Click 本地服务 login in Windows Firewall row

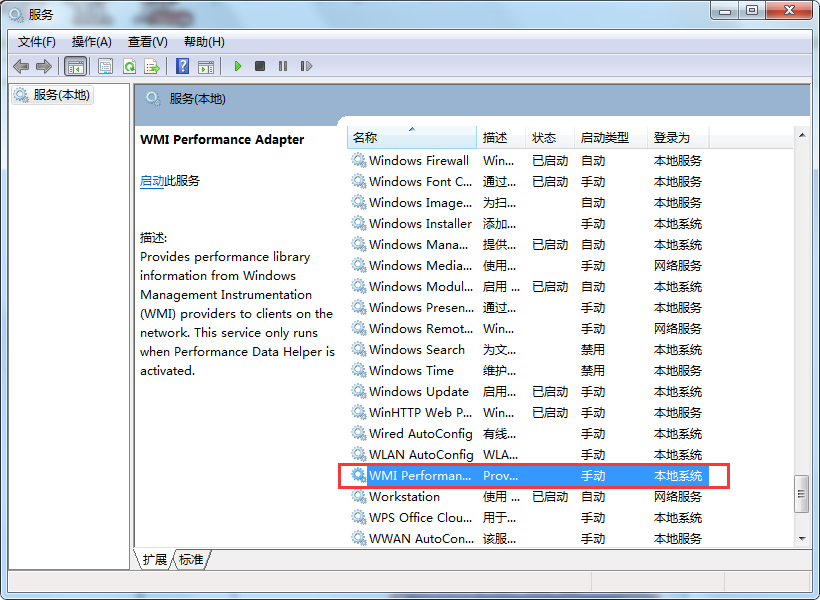[x=678, y=160]
